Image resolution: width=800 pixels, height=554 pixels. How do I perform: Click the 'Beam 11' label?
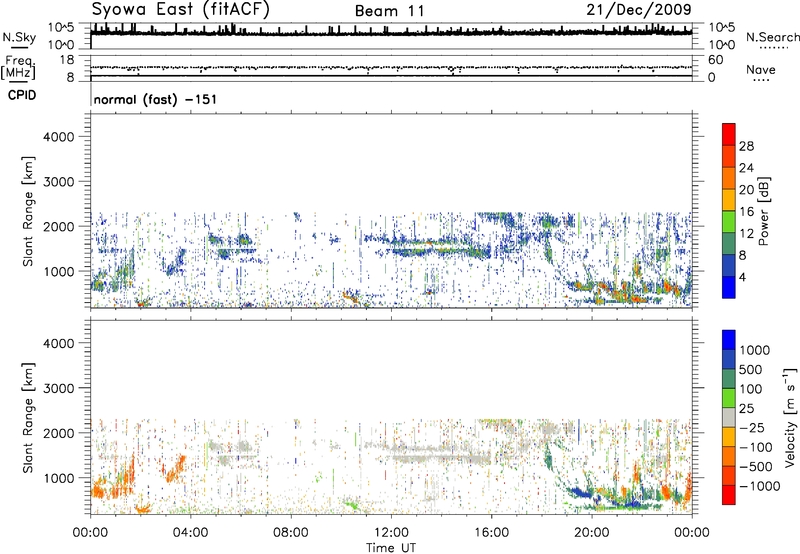click(x=389, y=11)
